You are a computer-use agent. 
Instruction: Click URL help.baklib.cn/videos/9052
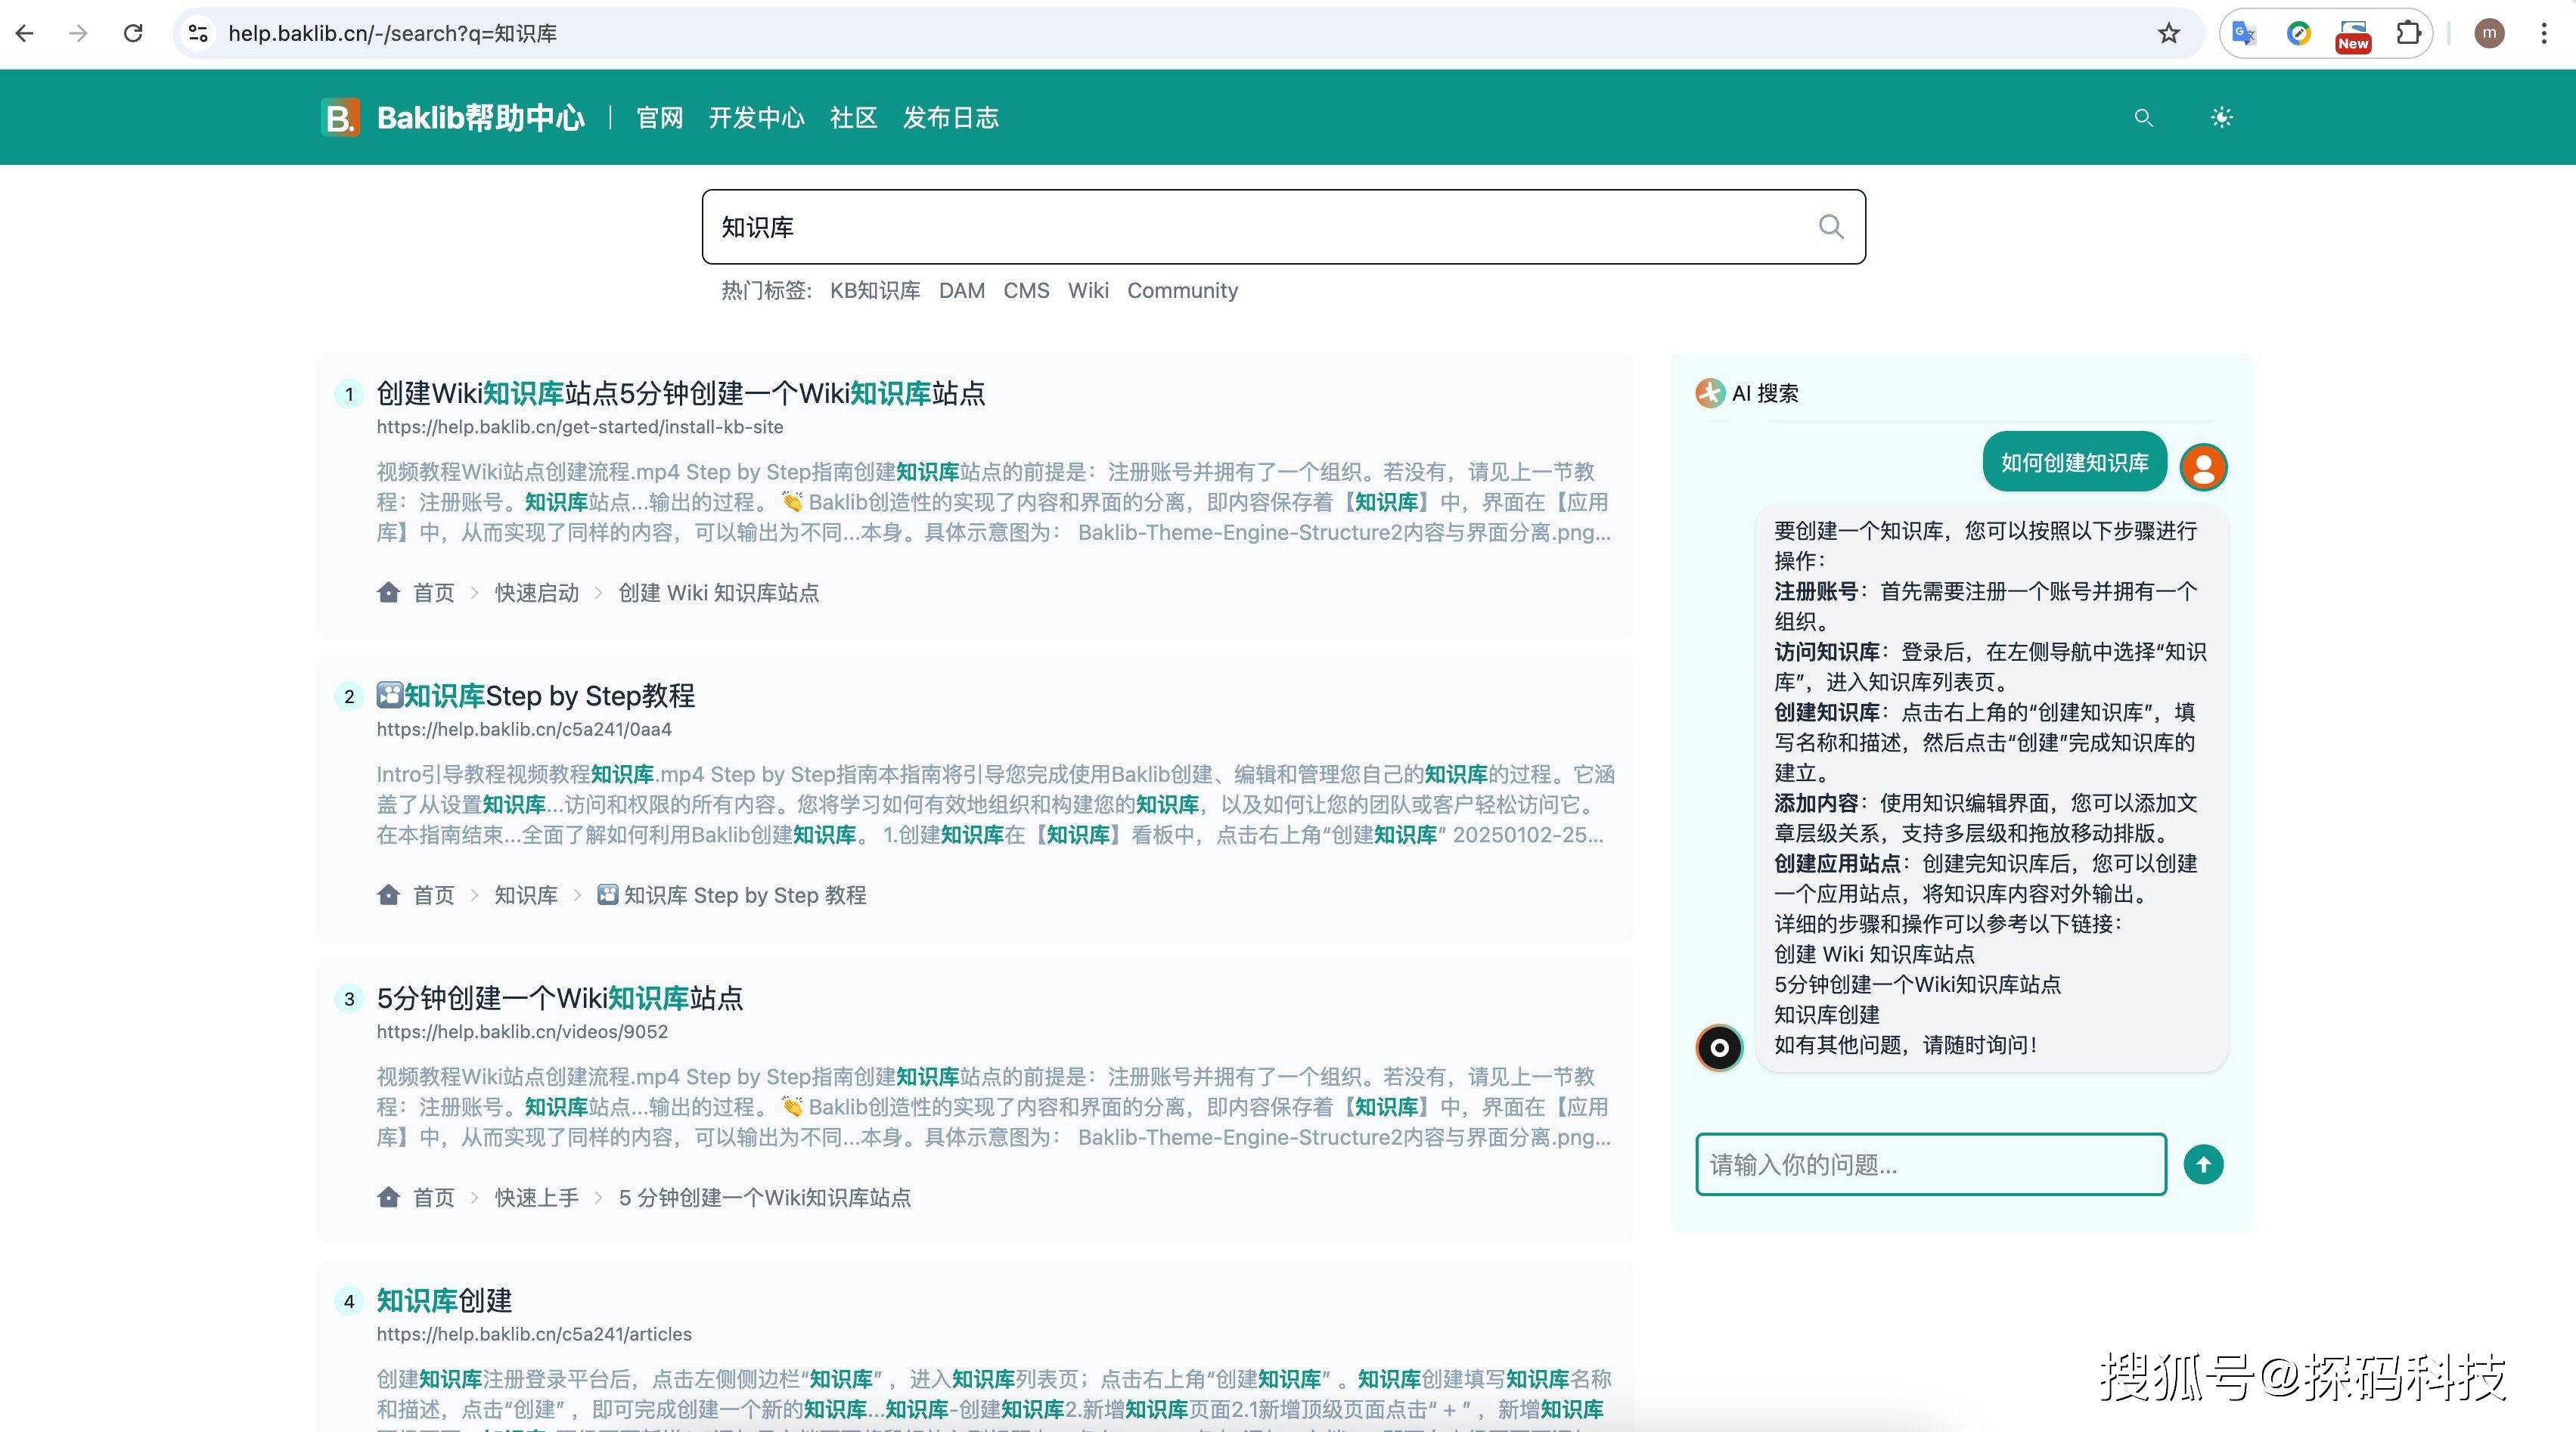(522, 1032)
